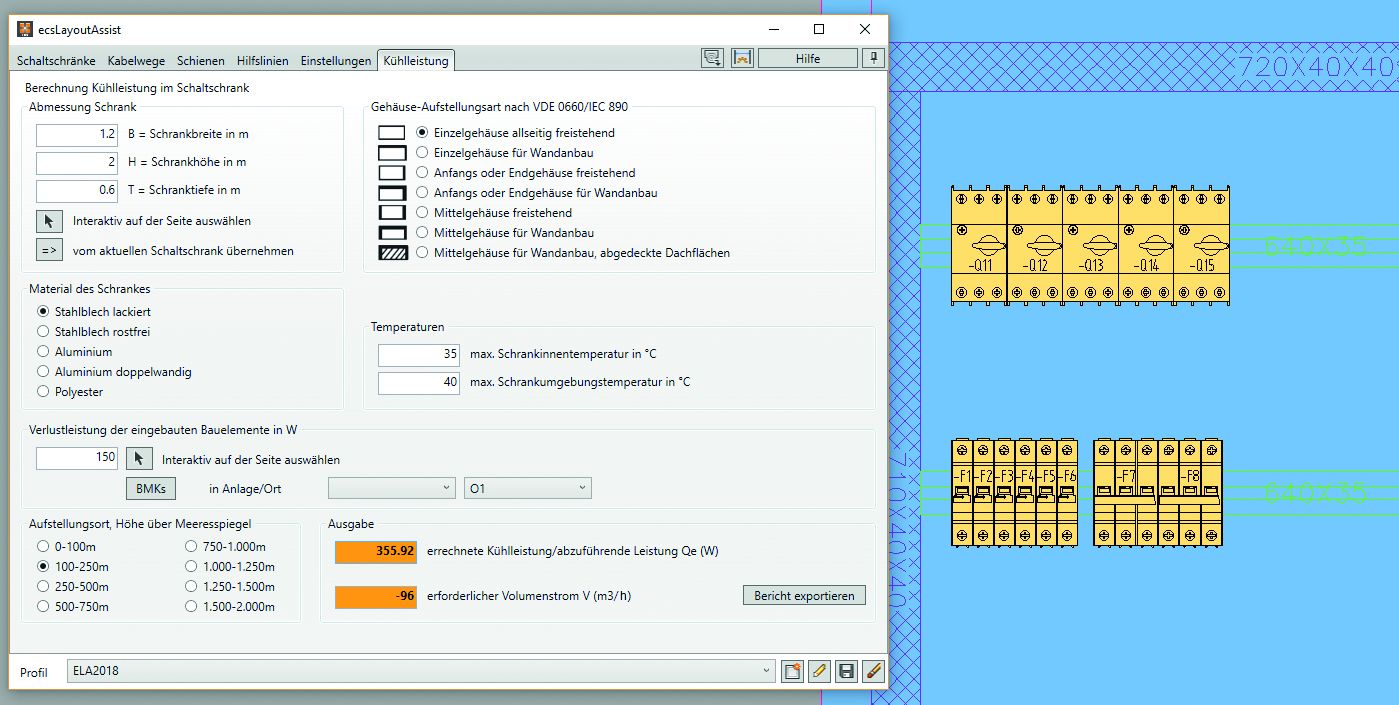Edit the profile with the yellow pencil icon
This screenshot has height=705, width=1399.
[819, 671]
